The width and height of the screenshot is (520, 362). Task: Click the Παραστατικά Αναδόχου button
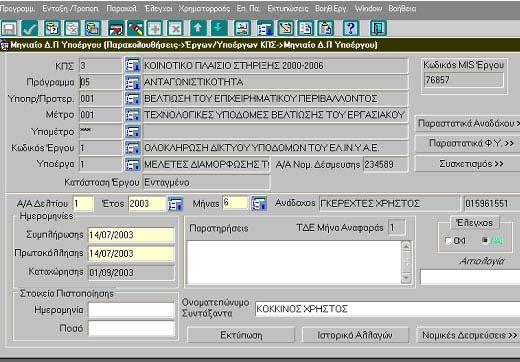click(x=468, y=124)
